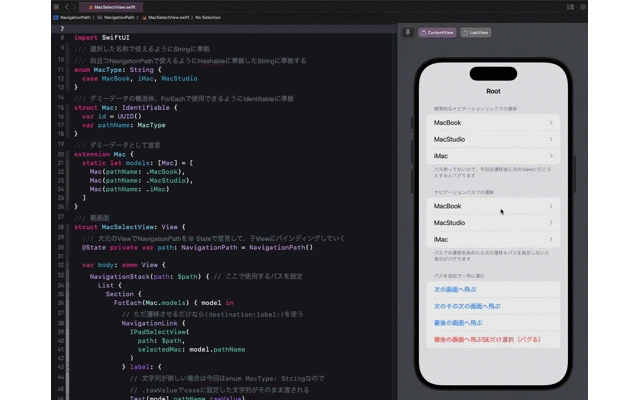Click the var pathName: MacType line
The width and height of the screenshot is (640, 400).
124,125
